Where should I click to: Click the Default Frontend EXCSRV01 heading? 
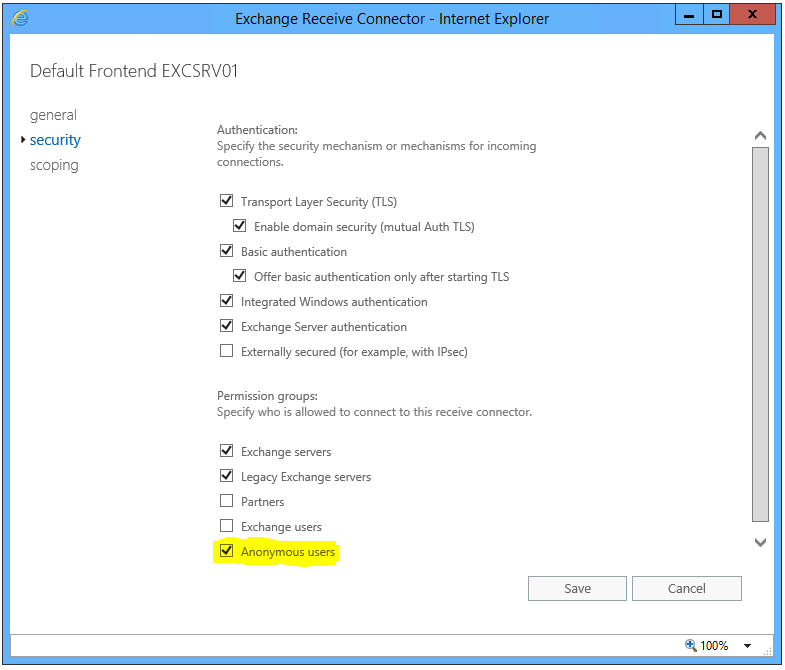(134, 71)
